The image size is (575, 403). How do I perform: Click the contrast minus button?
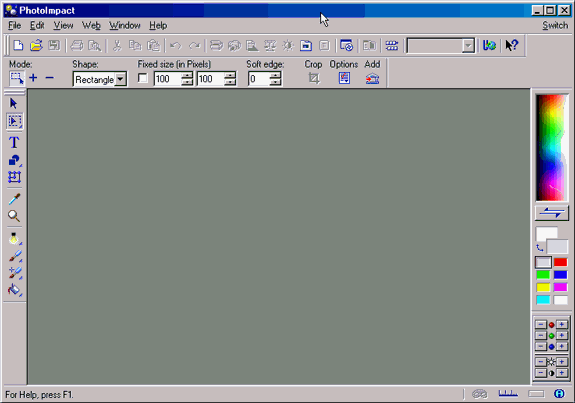tap(541, 373)
